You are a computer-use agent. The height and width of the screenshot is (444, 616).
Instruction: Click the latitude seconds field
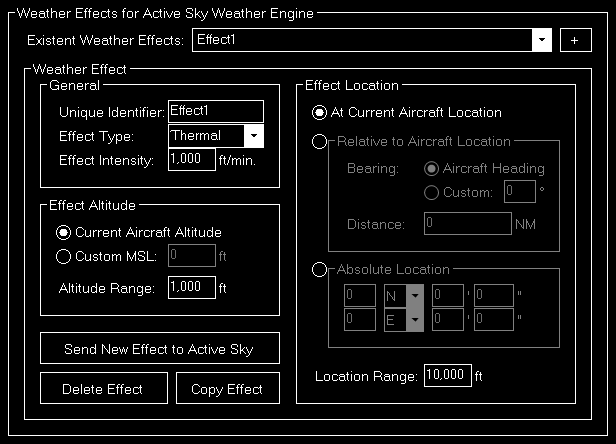coord(494,295)
